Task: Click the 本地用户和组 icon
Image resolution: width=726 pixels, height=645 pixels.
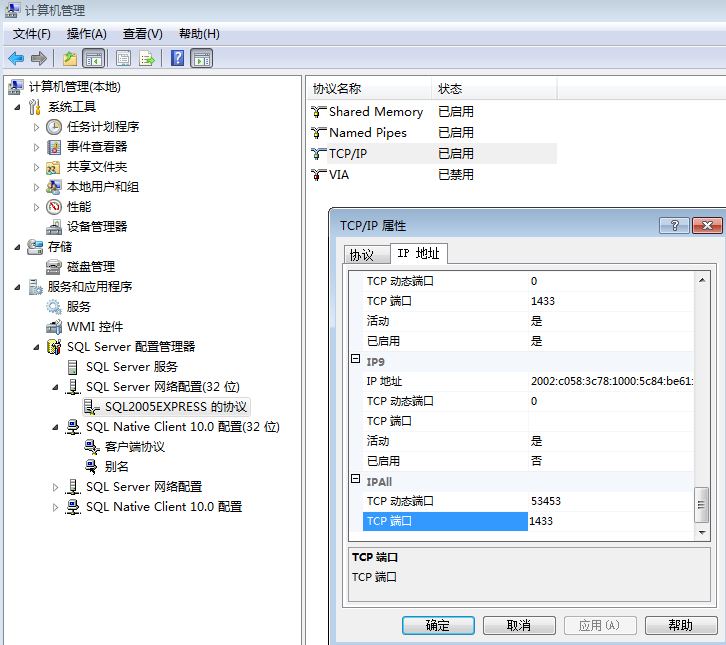Action: pyautogui.click(x=54, y=187)
